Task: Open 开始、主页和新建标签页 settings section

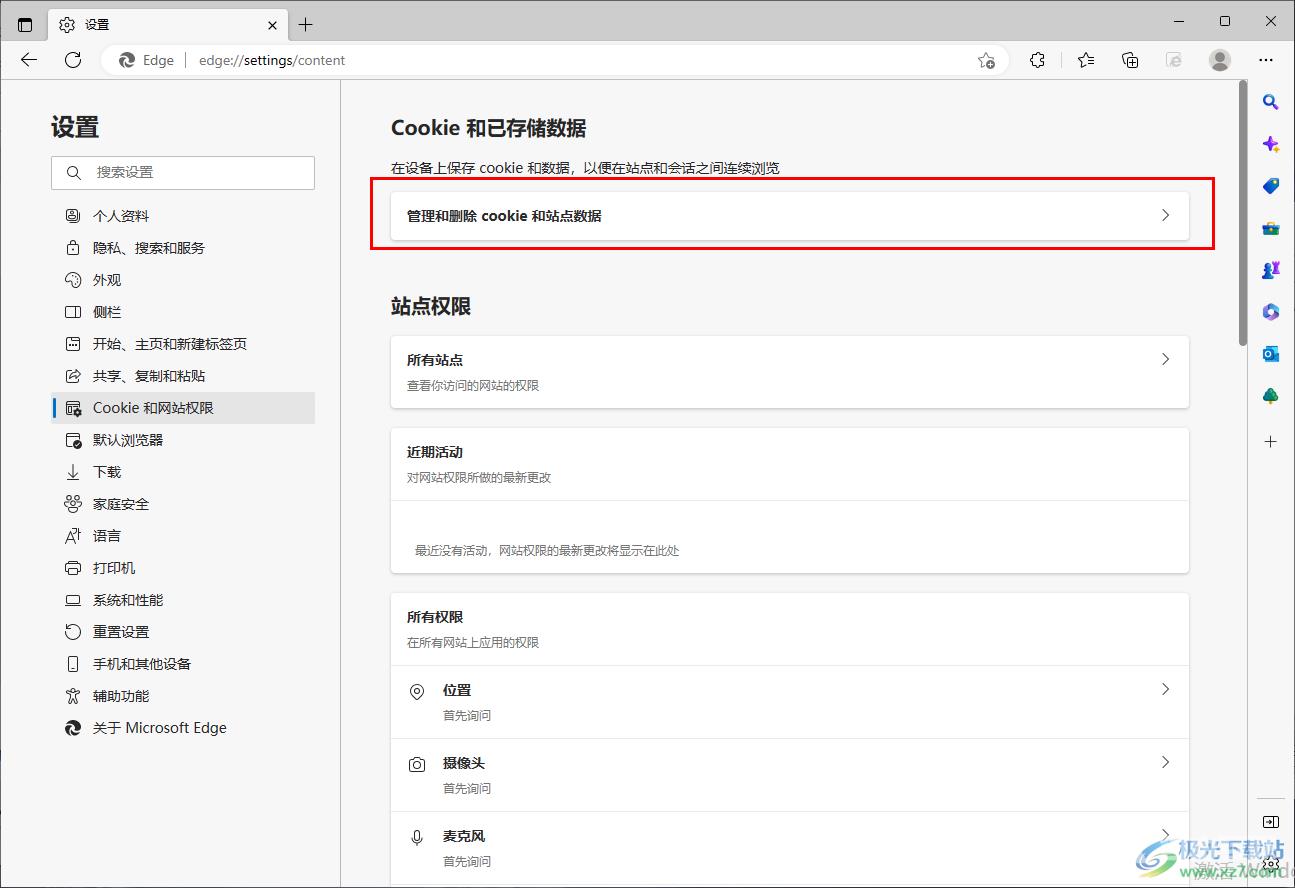Action: [x=183, y=344]
